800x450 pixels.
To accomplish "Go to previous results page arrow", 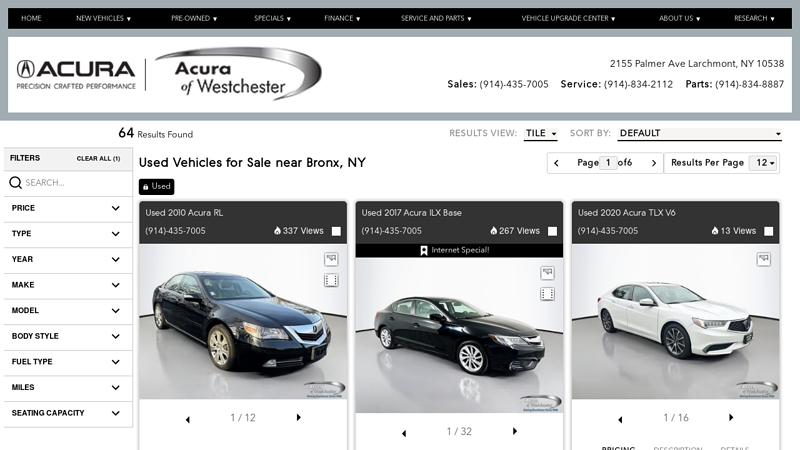I will click(x=557, y=163).
